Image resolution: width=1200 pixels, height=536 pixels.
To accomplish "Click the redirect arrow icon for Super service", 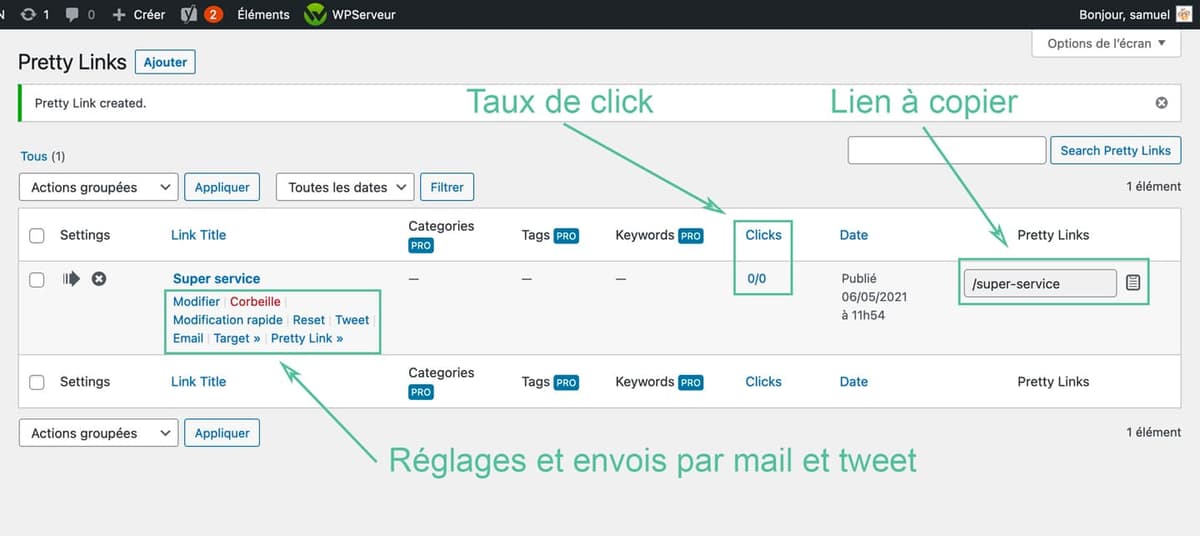I will [71, 279].
